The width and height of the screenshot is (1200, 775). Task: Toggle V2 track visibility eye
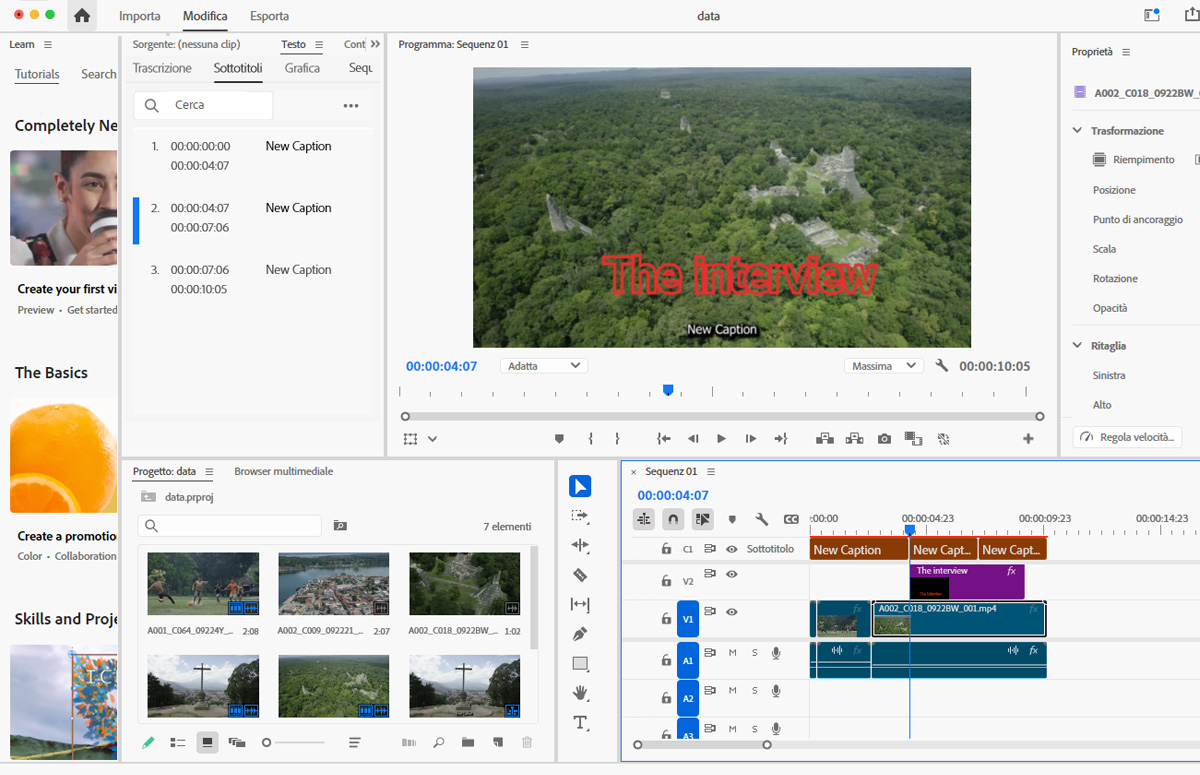point(732,574)
